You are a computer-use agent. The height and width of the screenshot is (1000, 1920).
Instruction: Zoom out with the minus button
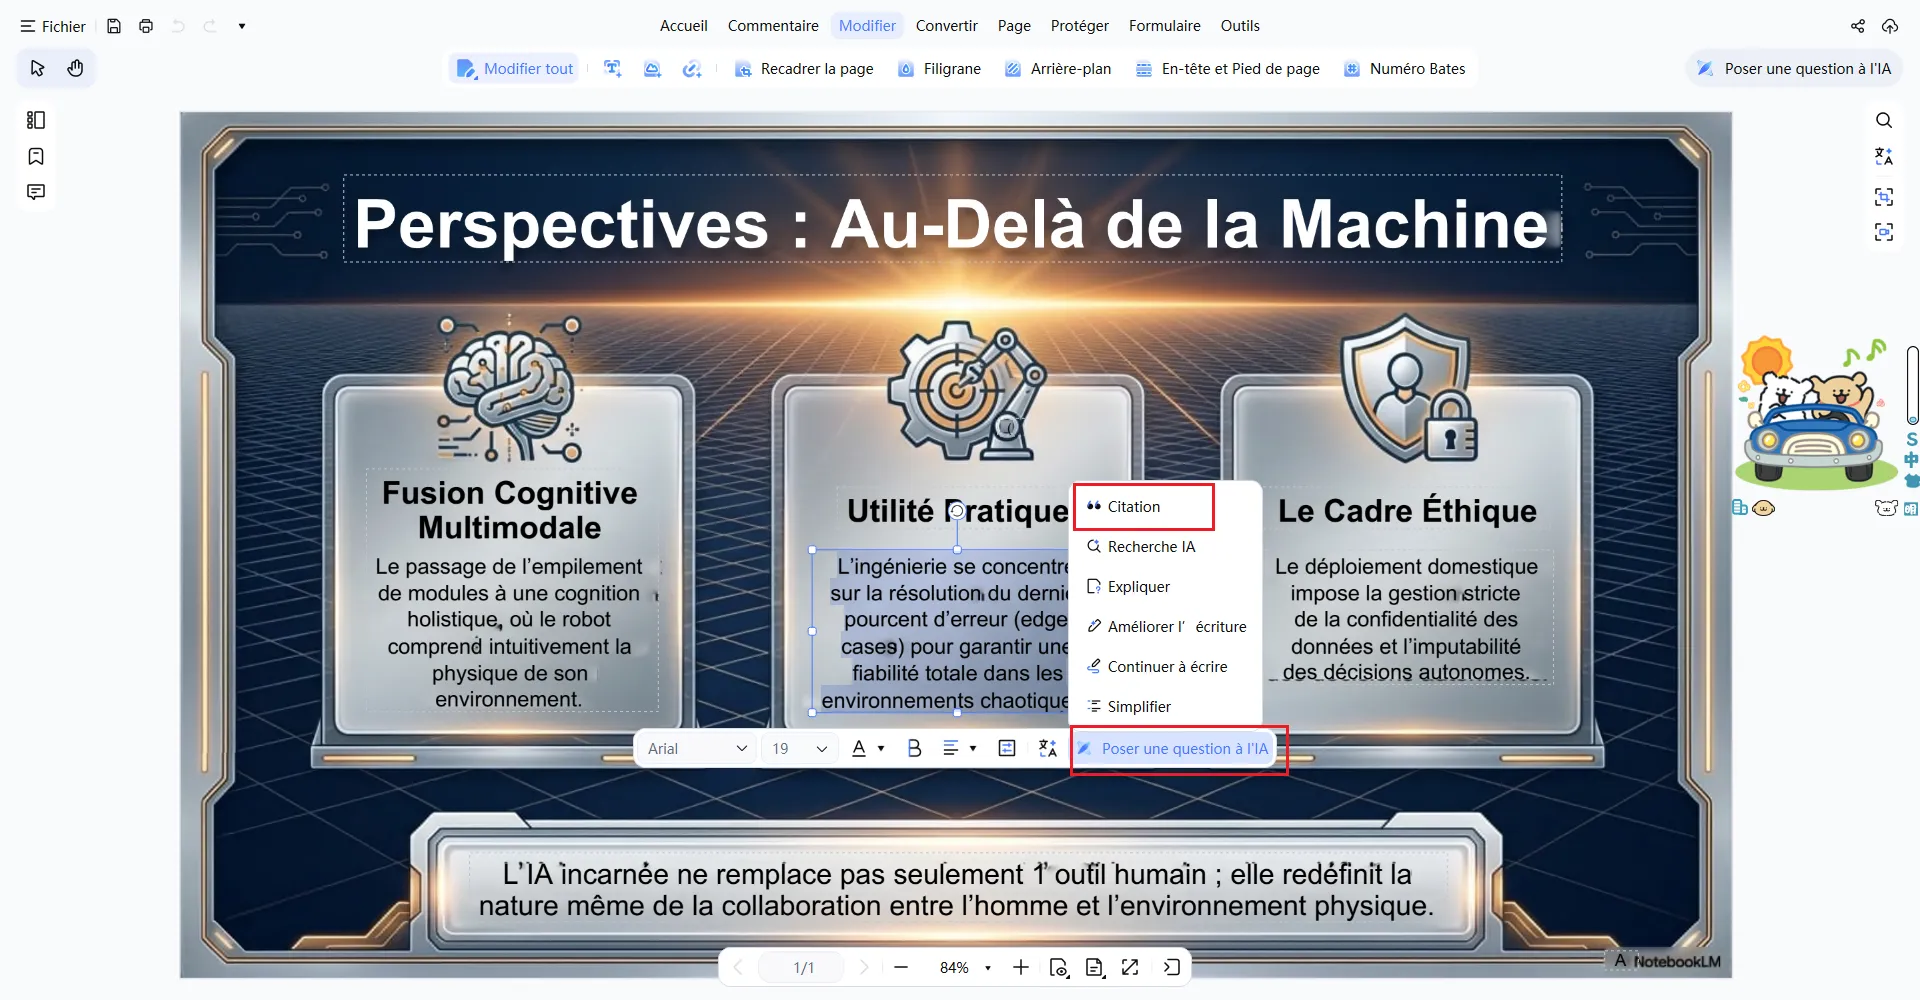click(901, 967)
